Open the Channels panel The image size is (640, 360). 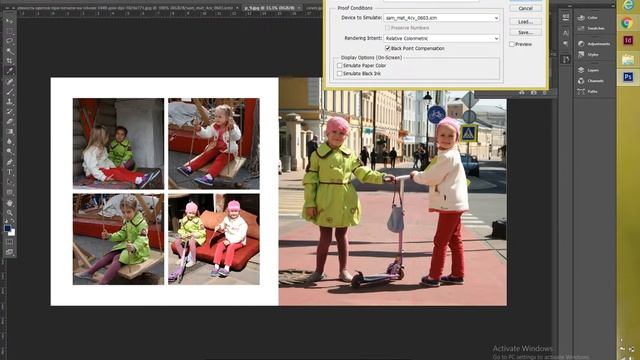coord(591,81)
